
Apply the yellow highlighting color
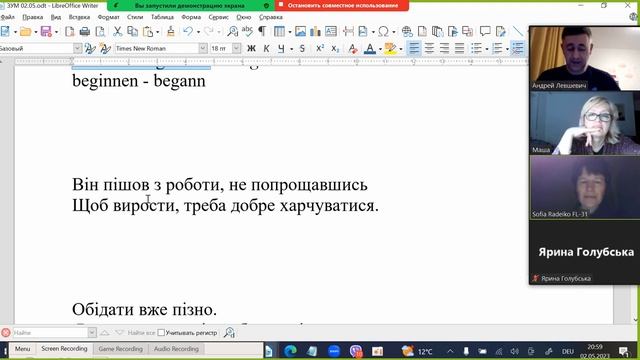point(391,49)
